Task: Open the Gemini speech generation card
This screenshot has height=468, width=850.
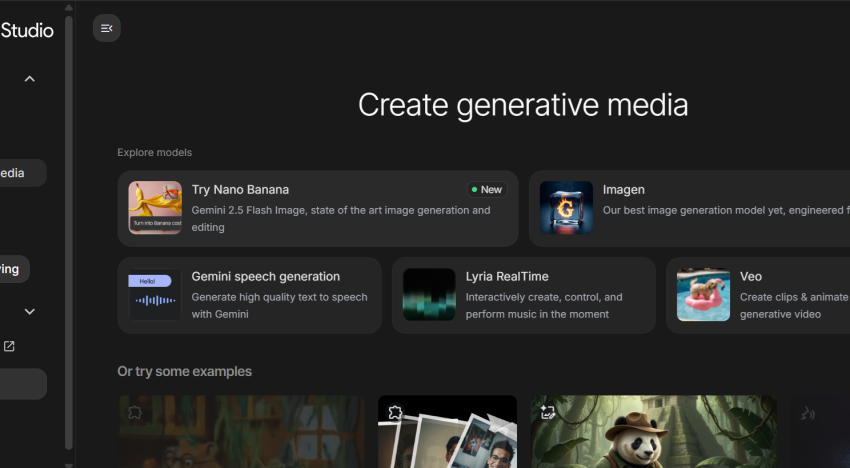Action: [249, 295]
